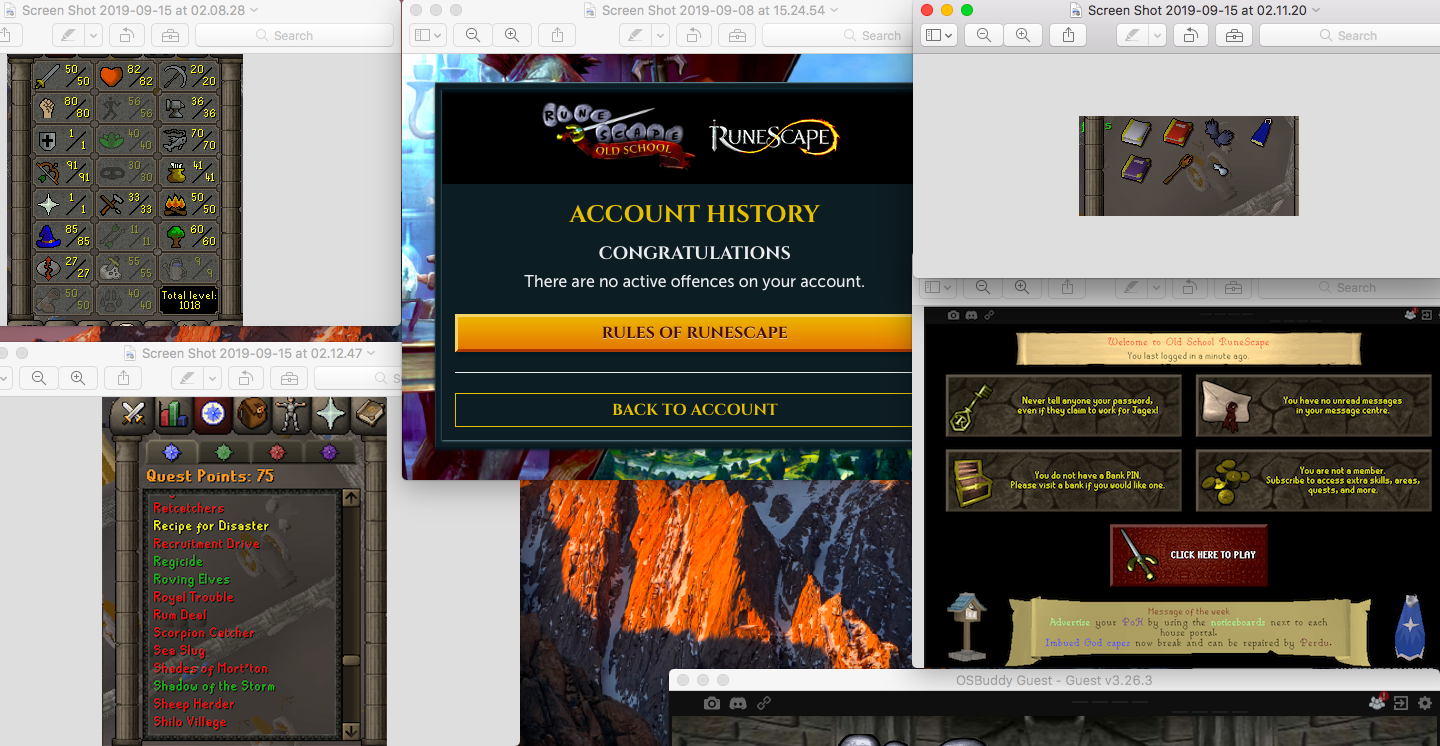
Task: Click Share in the 15.24.54 window toolbar
Action: 557,35
